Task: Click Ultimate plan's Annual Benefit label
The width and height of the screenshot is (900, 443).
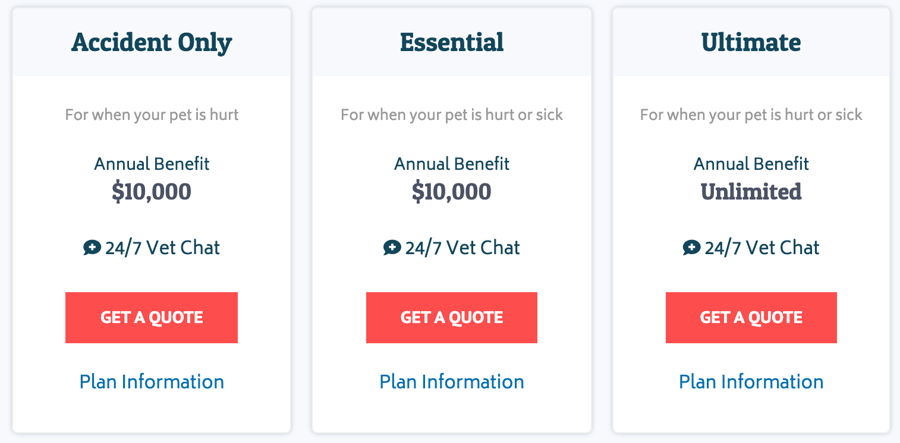Action: coord(751,164)
